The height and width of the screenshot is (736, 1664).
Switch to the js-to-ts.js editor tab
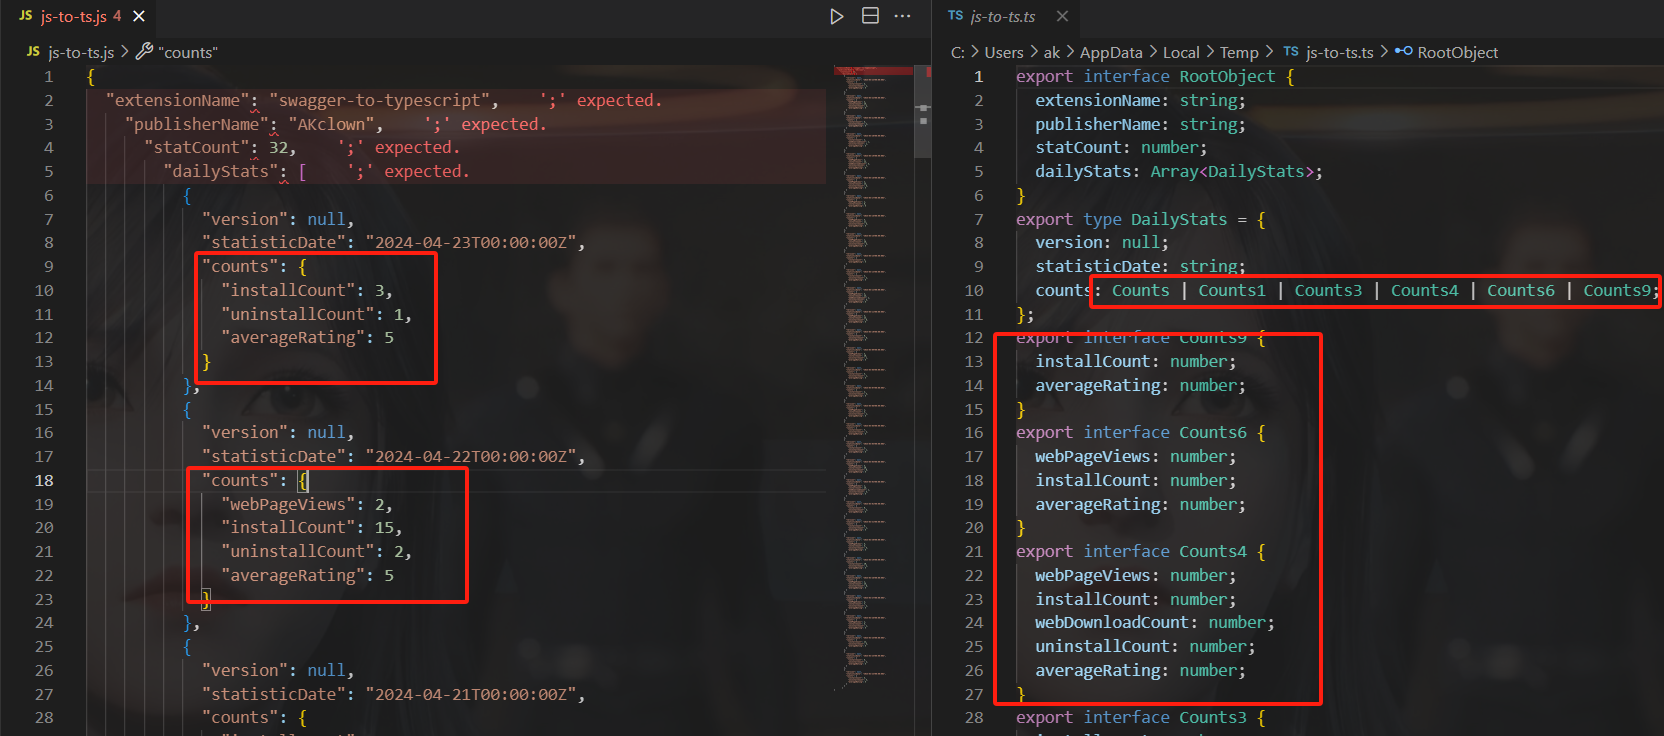tap(80, 16)
